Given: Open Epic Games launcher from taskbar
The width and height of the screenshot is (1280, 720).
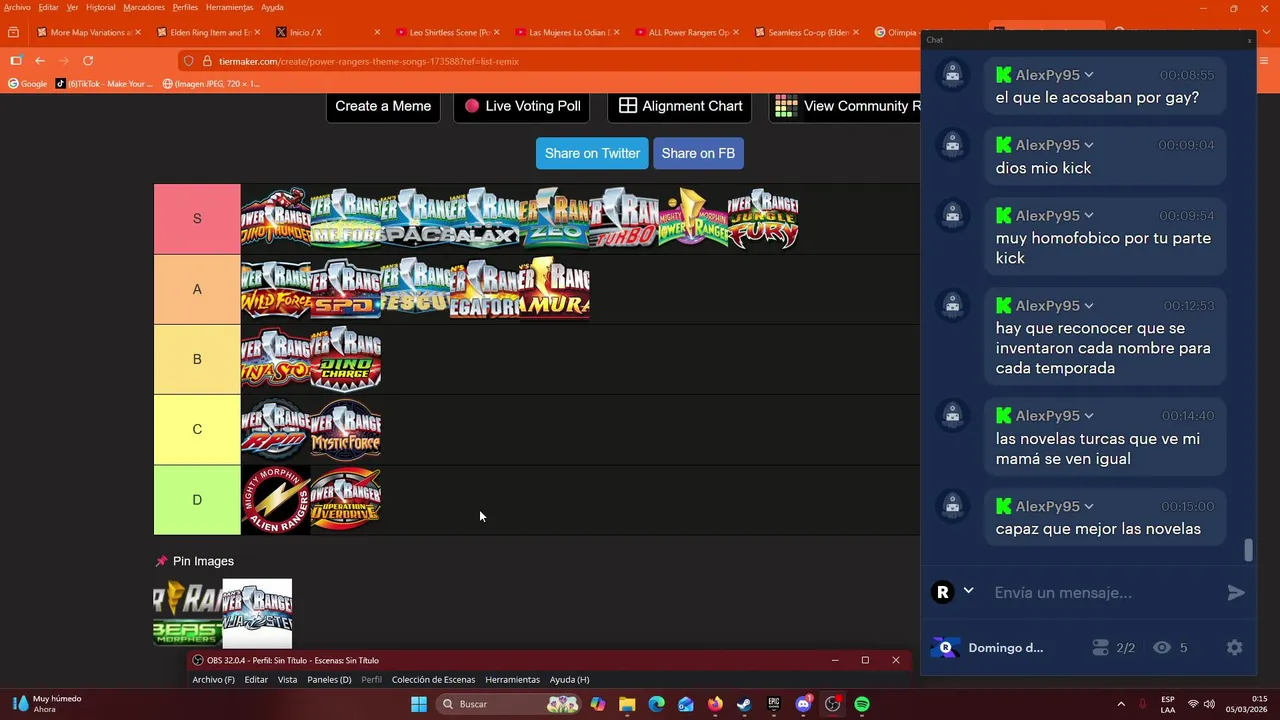Looking at the screenshot, I should coord(773,704).
